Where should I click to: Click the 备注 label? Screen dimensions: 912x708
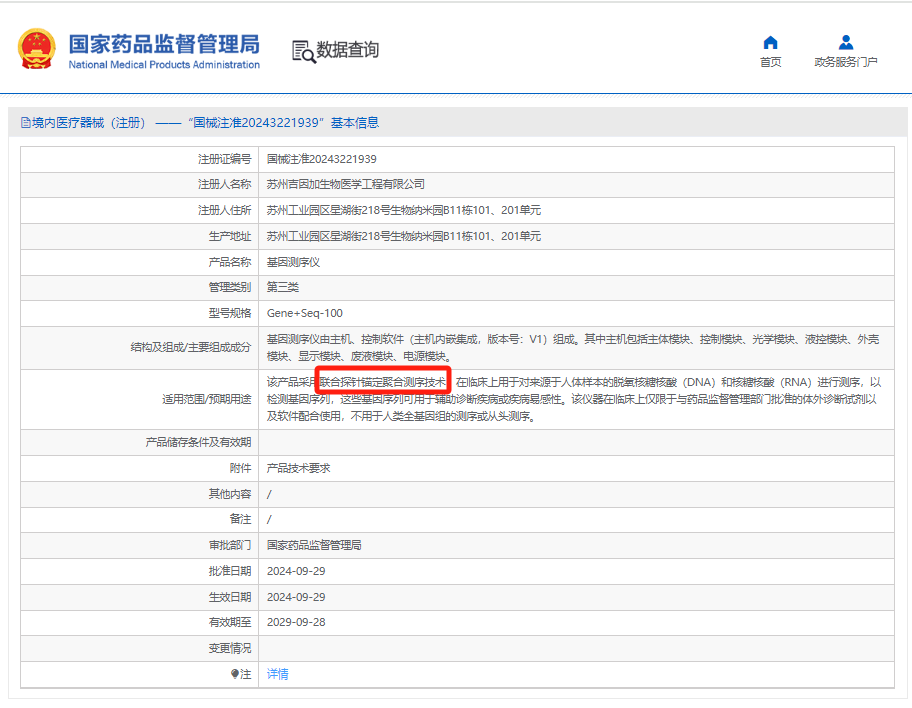[240, 519]
